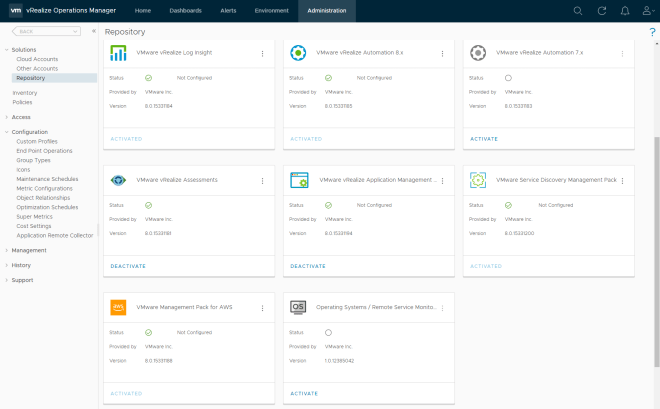The height and width of the screenshot is (409, 660).
Task: Click the vertical scrollbar thumb
Action: [x=657, y=252]
